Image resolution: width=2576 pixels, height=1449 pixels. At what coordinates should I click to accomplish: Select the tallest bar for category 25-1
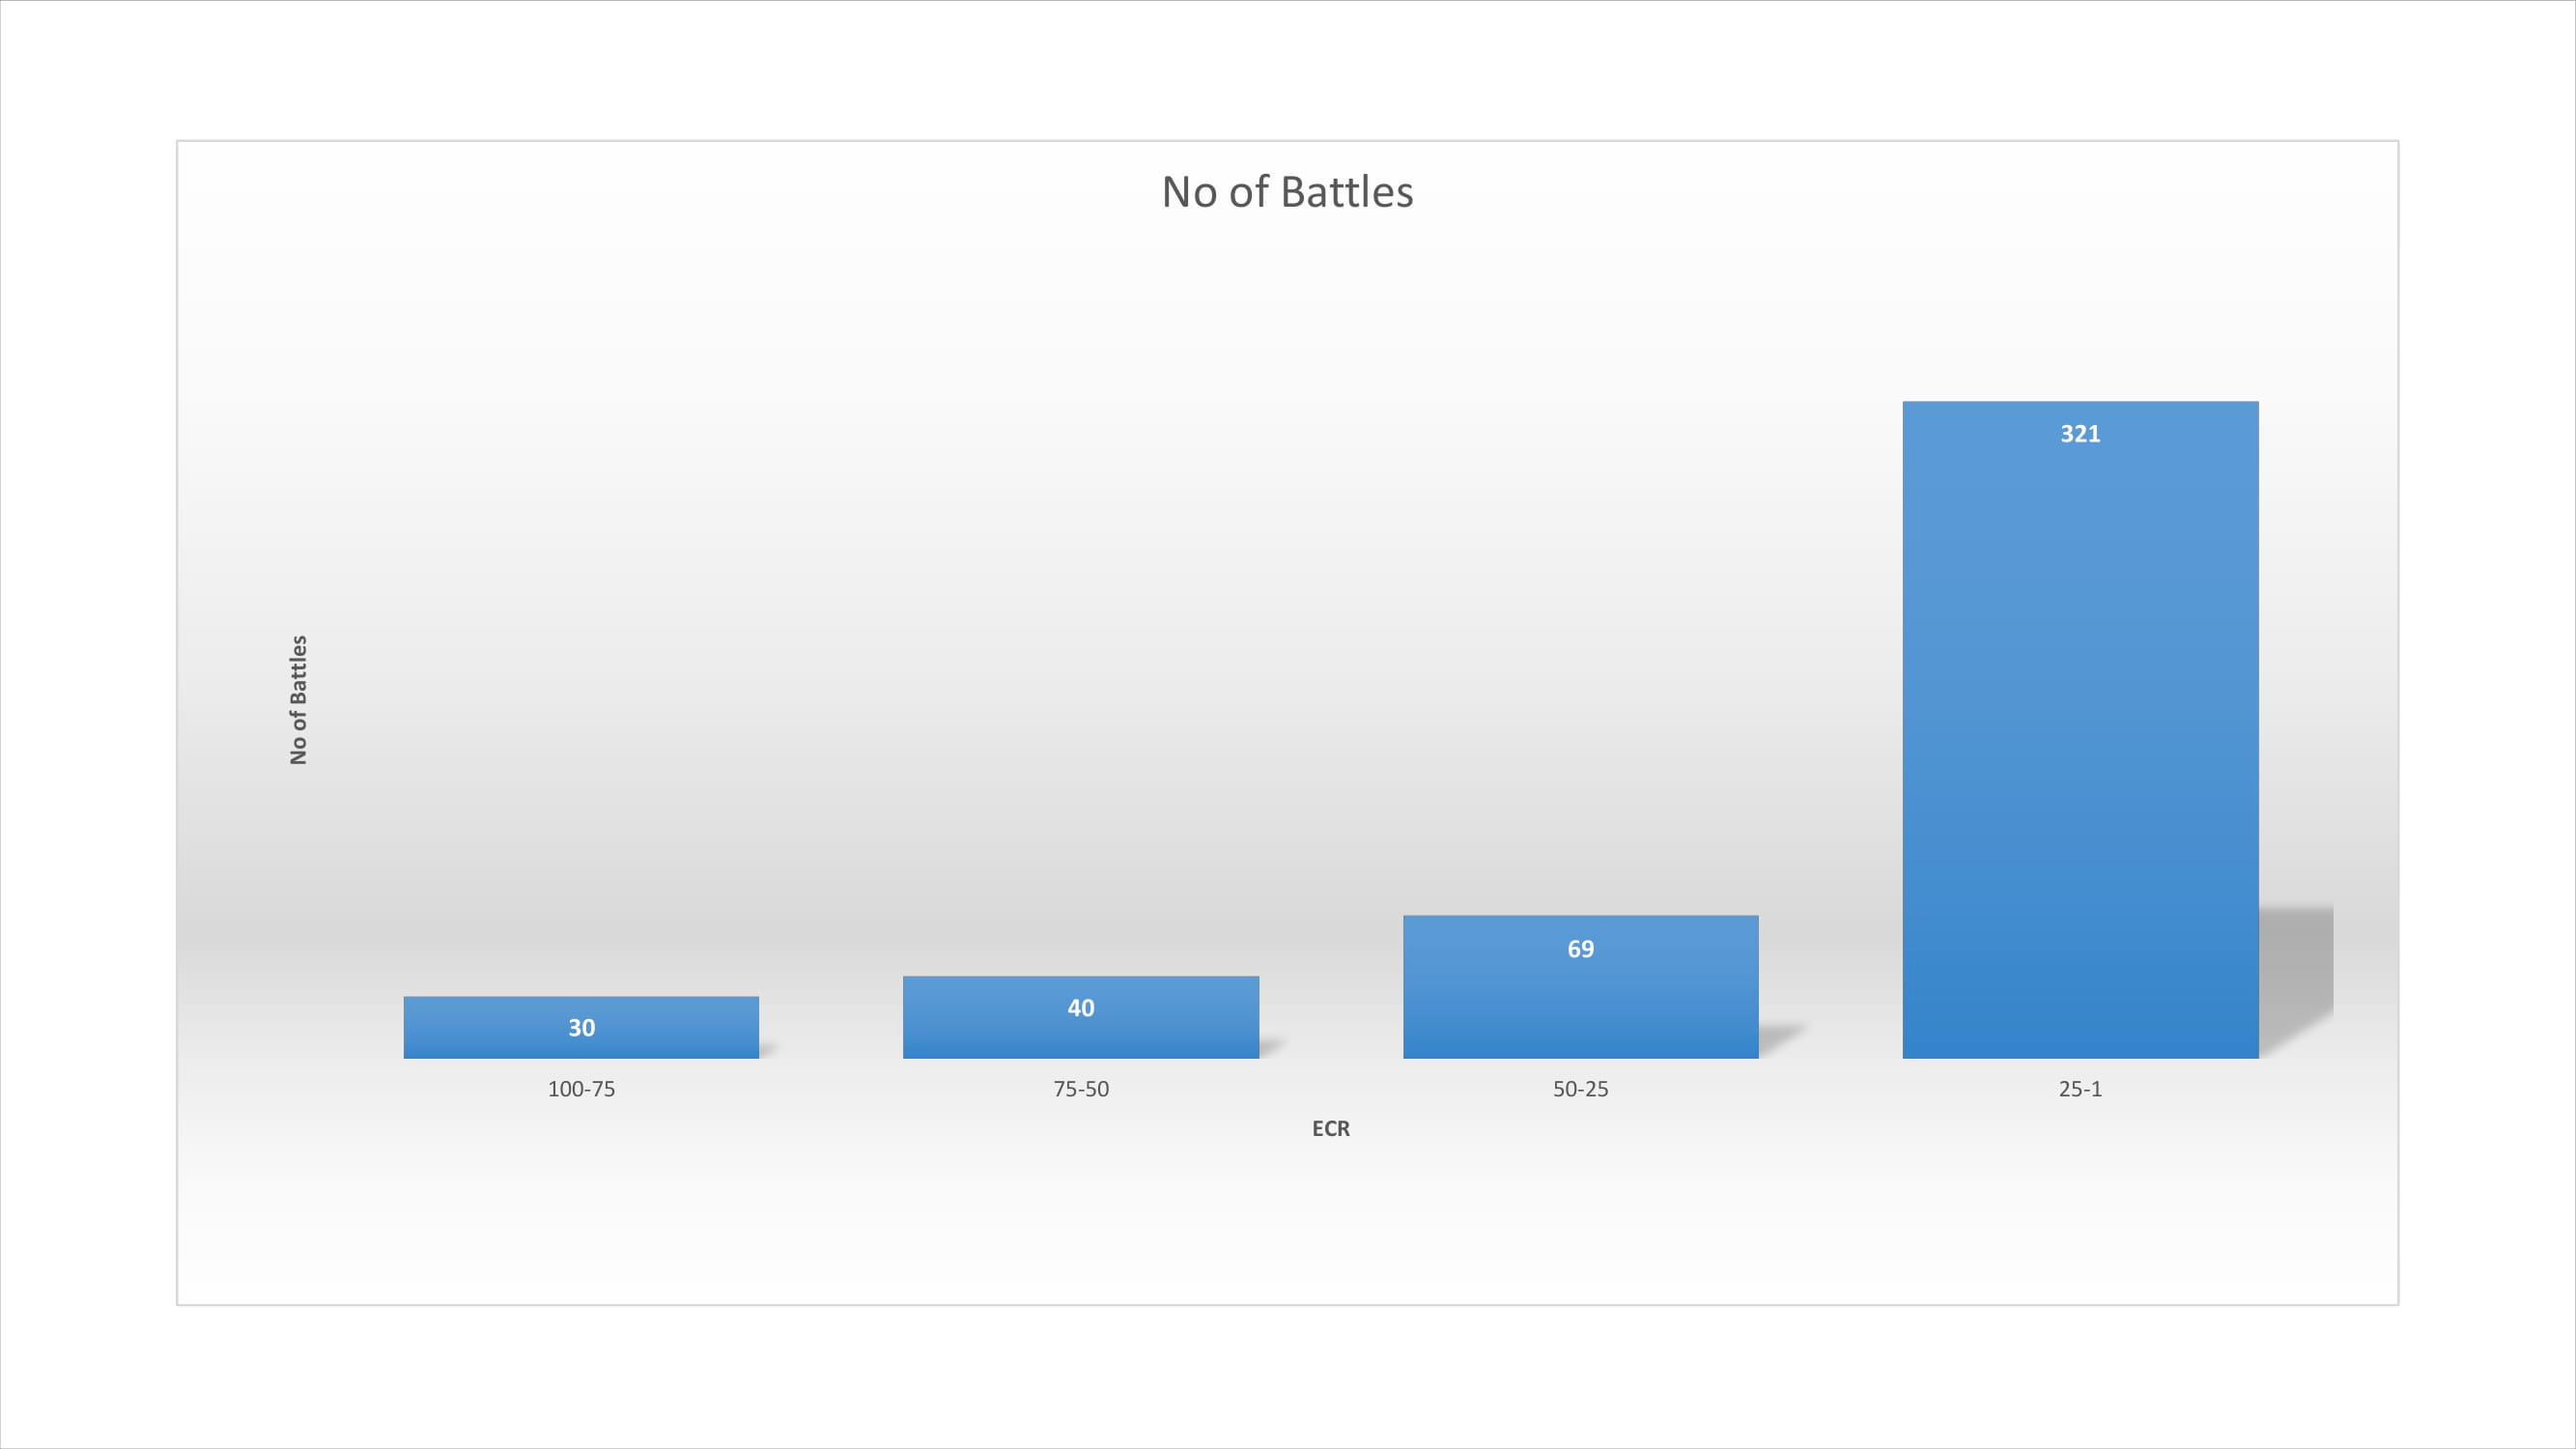(x=2081, y=730)
